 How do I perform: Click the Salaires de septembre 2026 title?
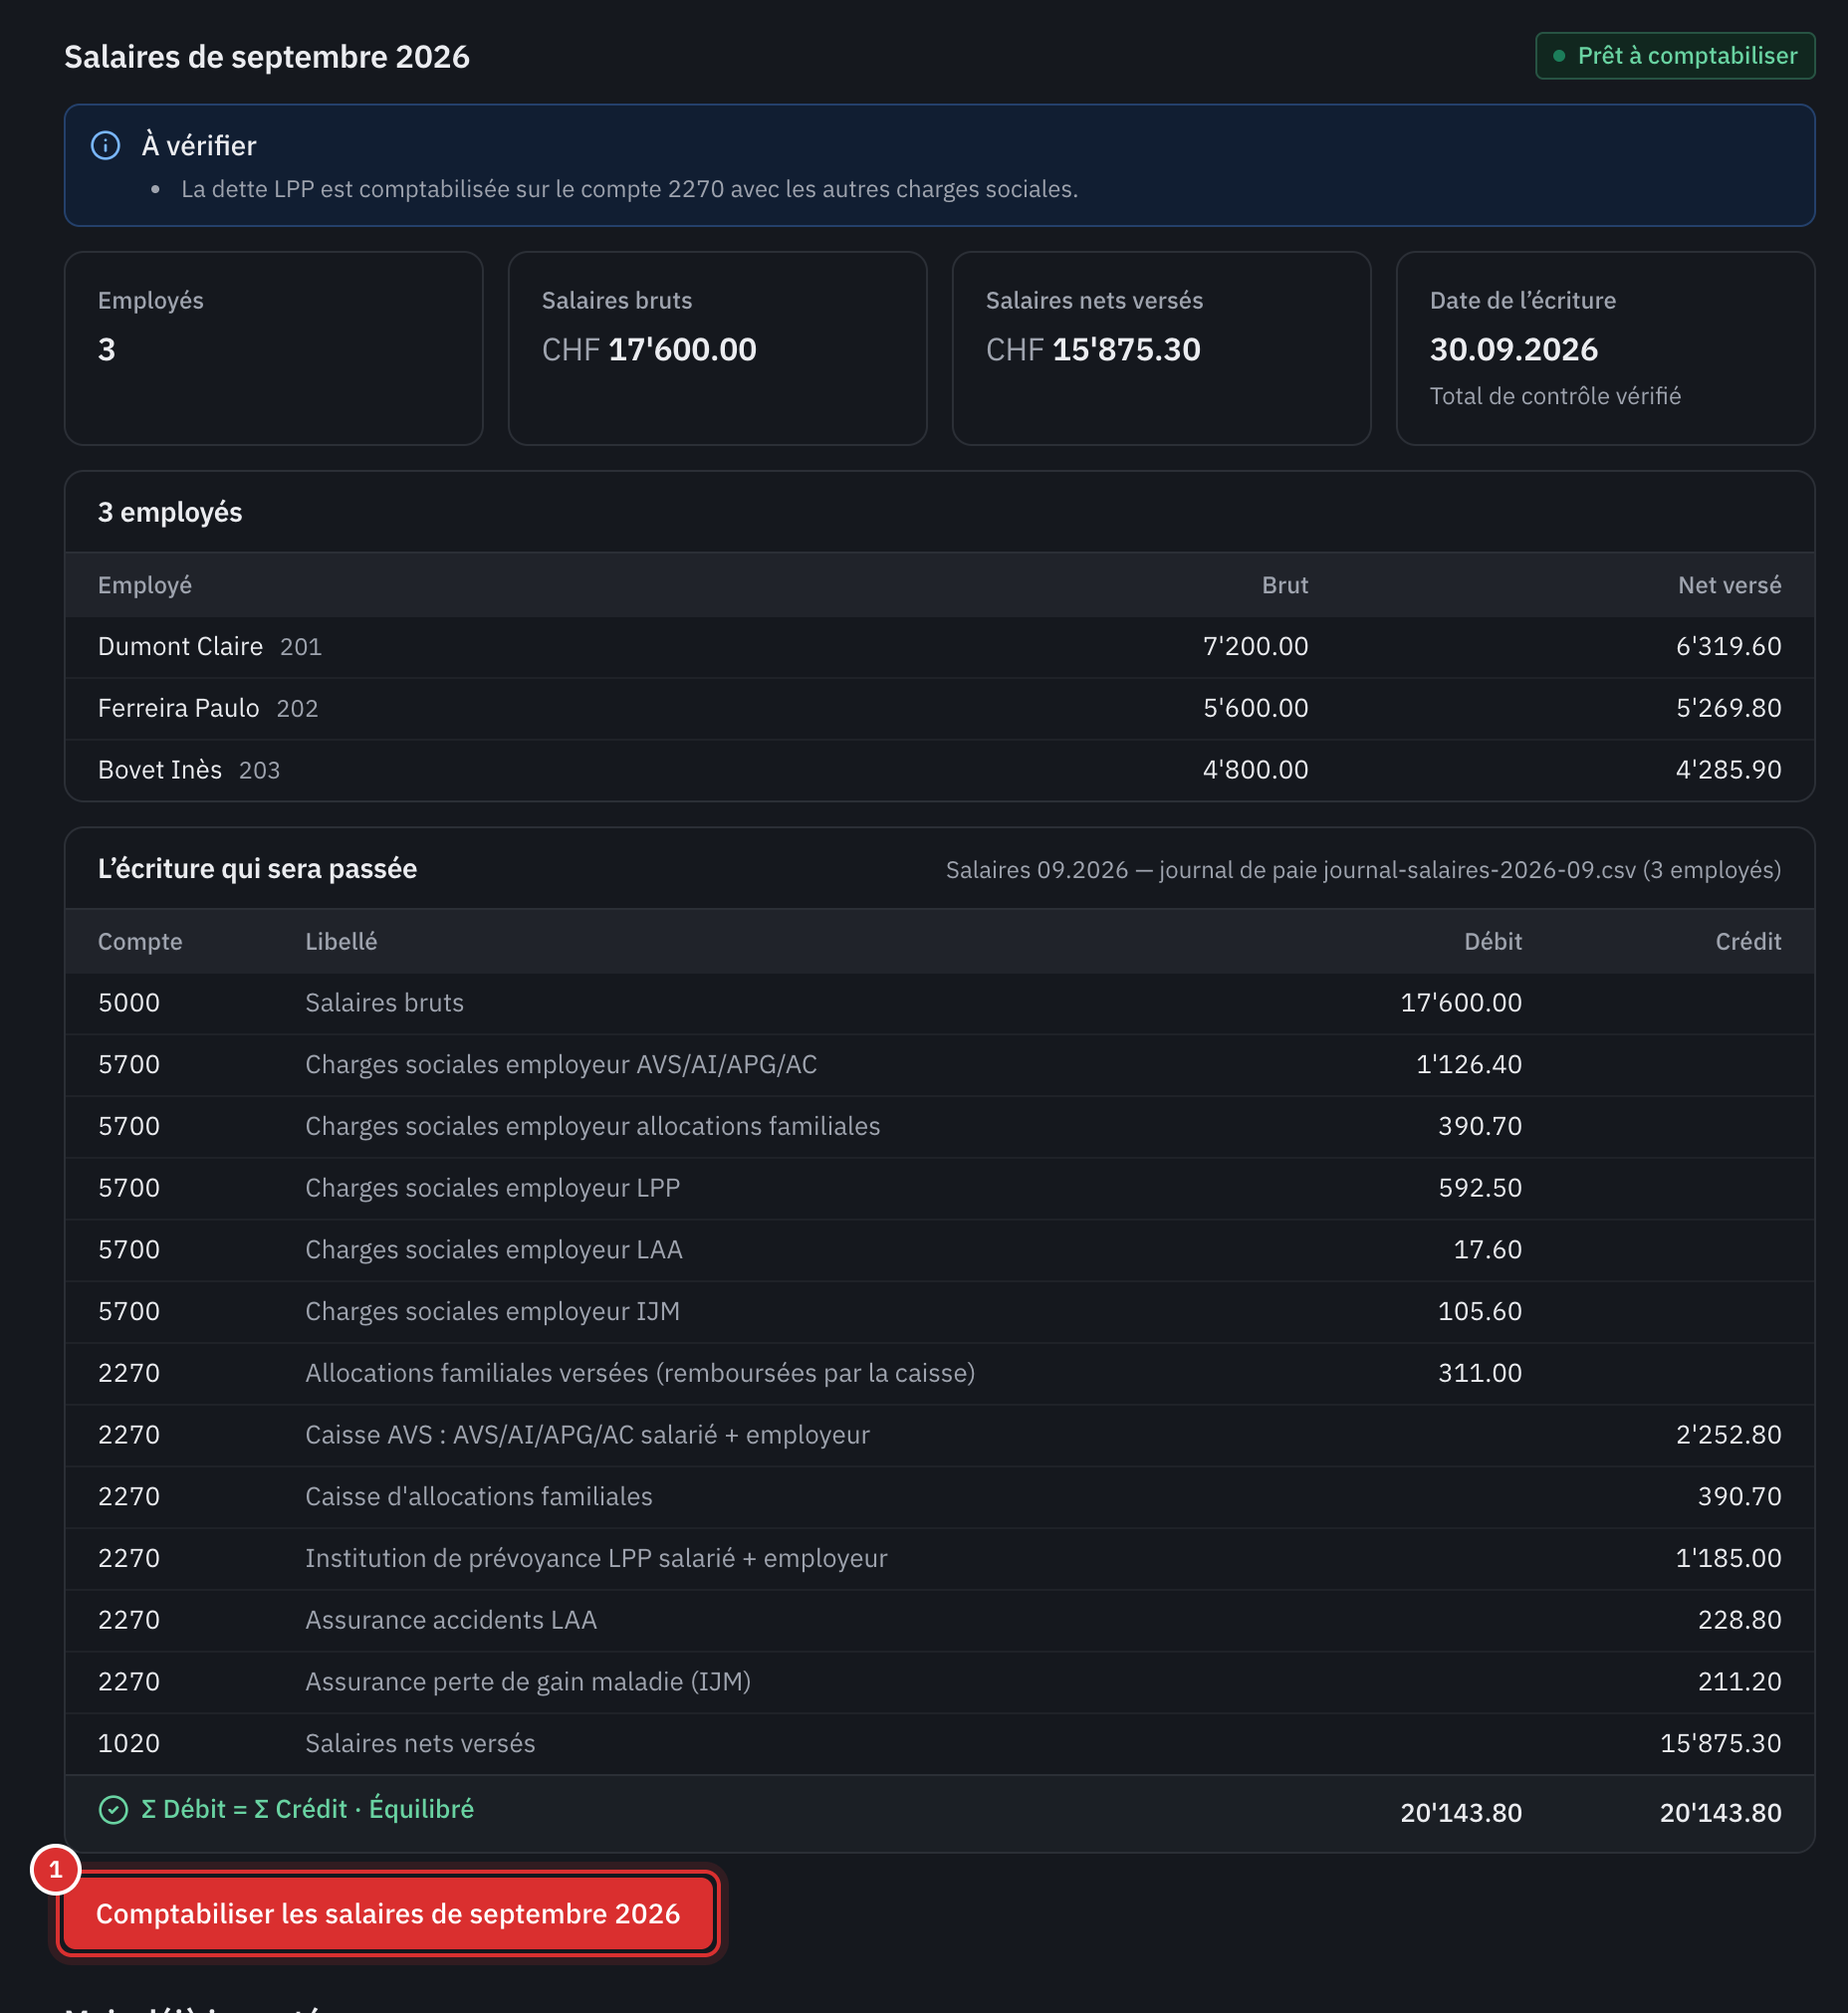267,57
